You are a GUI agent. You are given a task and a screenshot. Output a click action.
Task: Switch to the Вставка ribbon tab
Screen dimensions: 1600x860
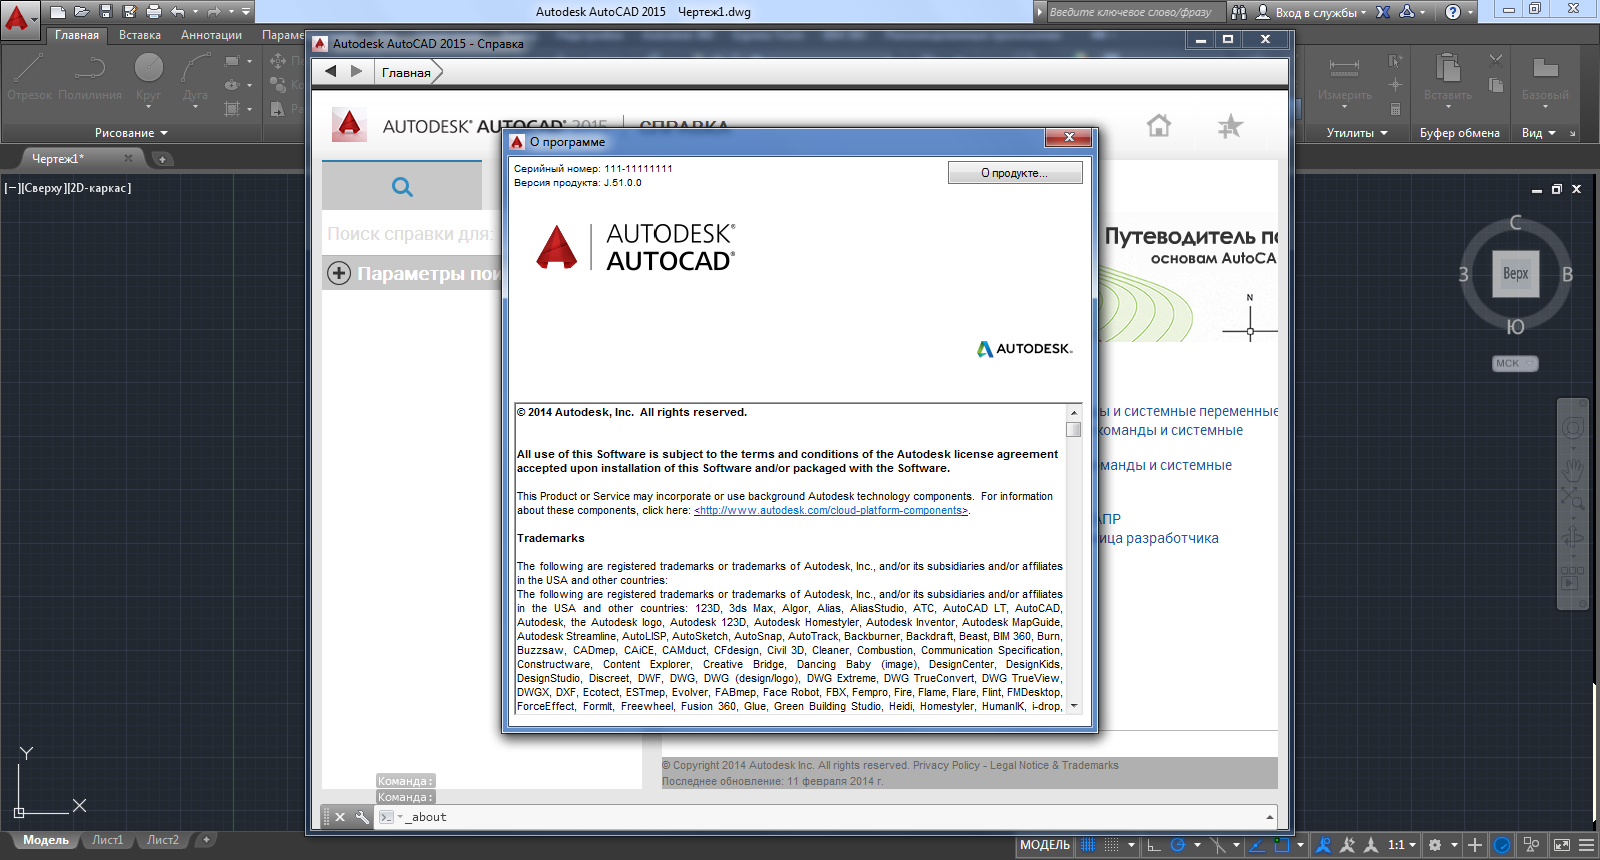coord(140,35)
